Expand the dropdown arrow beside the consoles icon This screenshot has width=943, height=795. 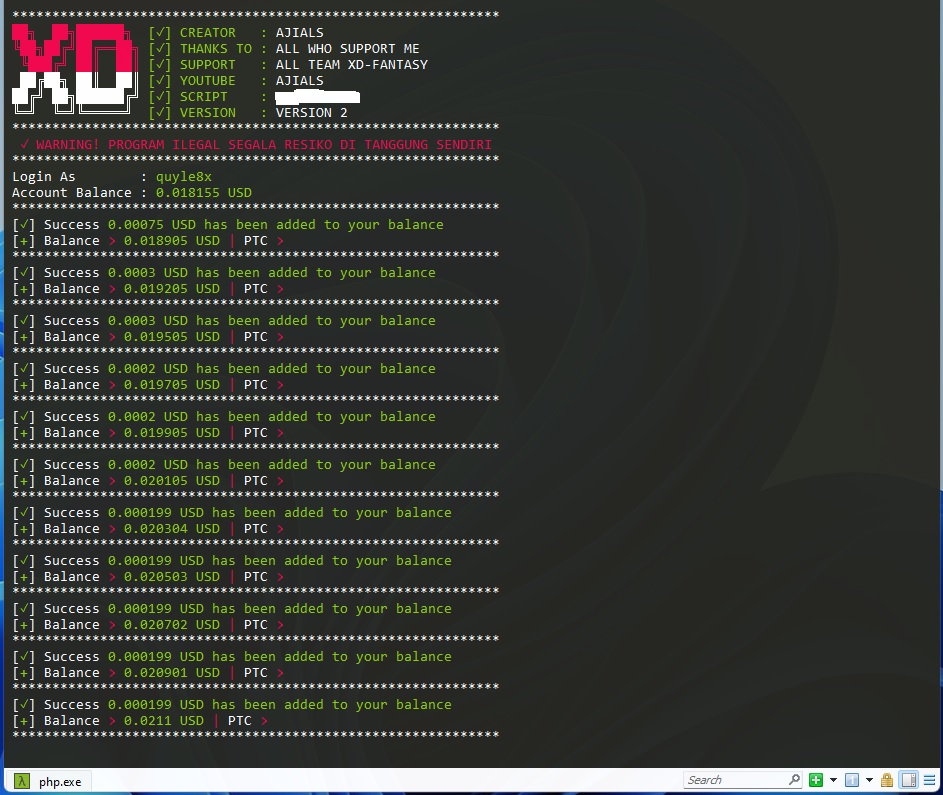pyautogui.click(x=869, y=780)
